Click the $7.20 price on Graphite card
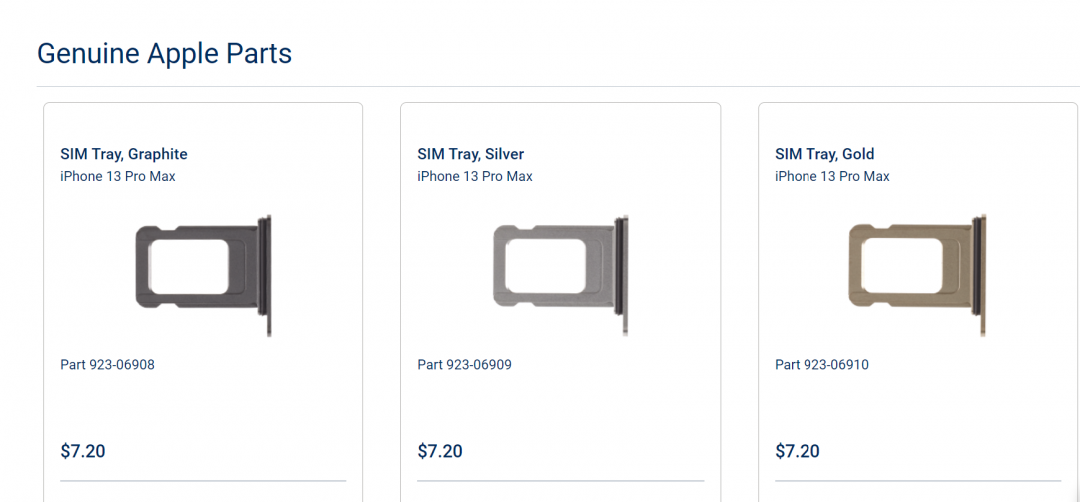 click(x=83, y=451)
